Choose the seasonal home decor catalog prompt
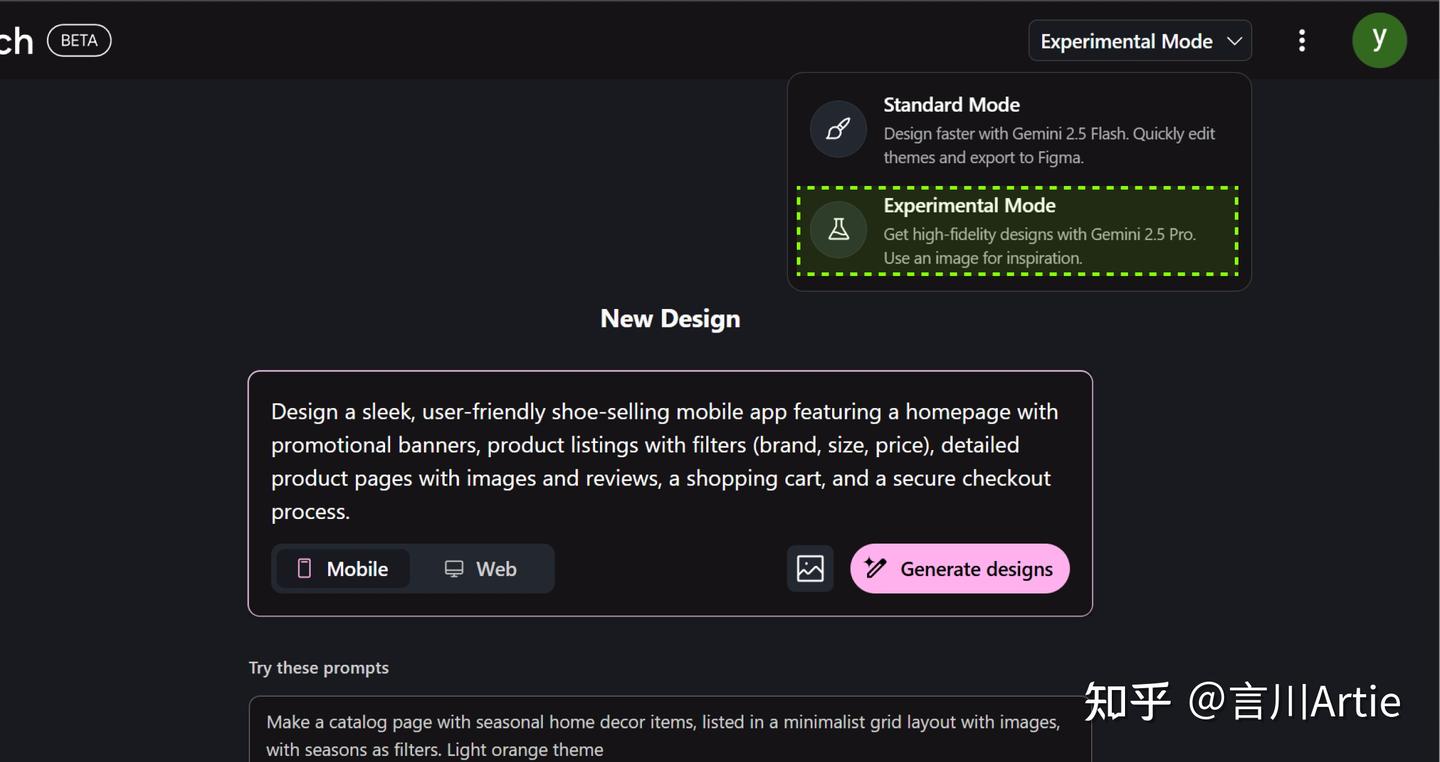The image size is (1440, 762). point(669,734)
